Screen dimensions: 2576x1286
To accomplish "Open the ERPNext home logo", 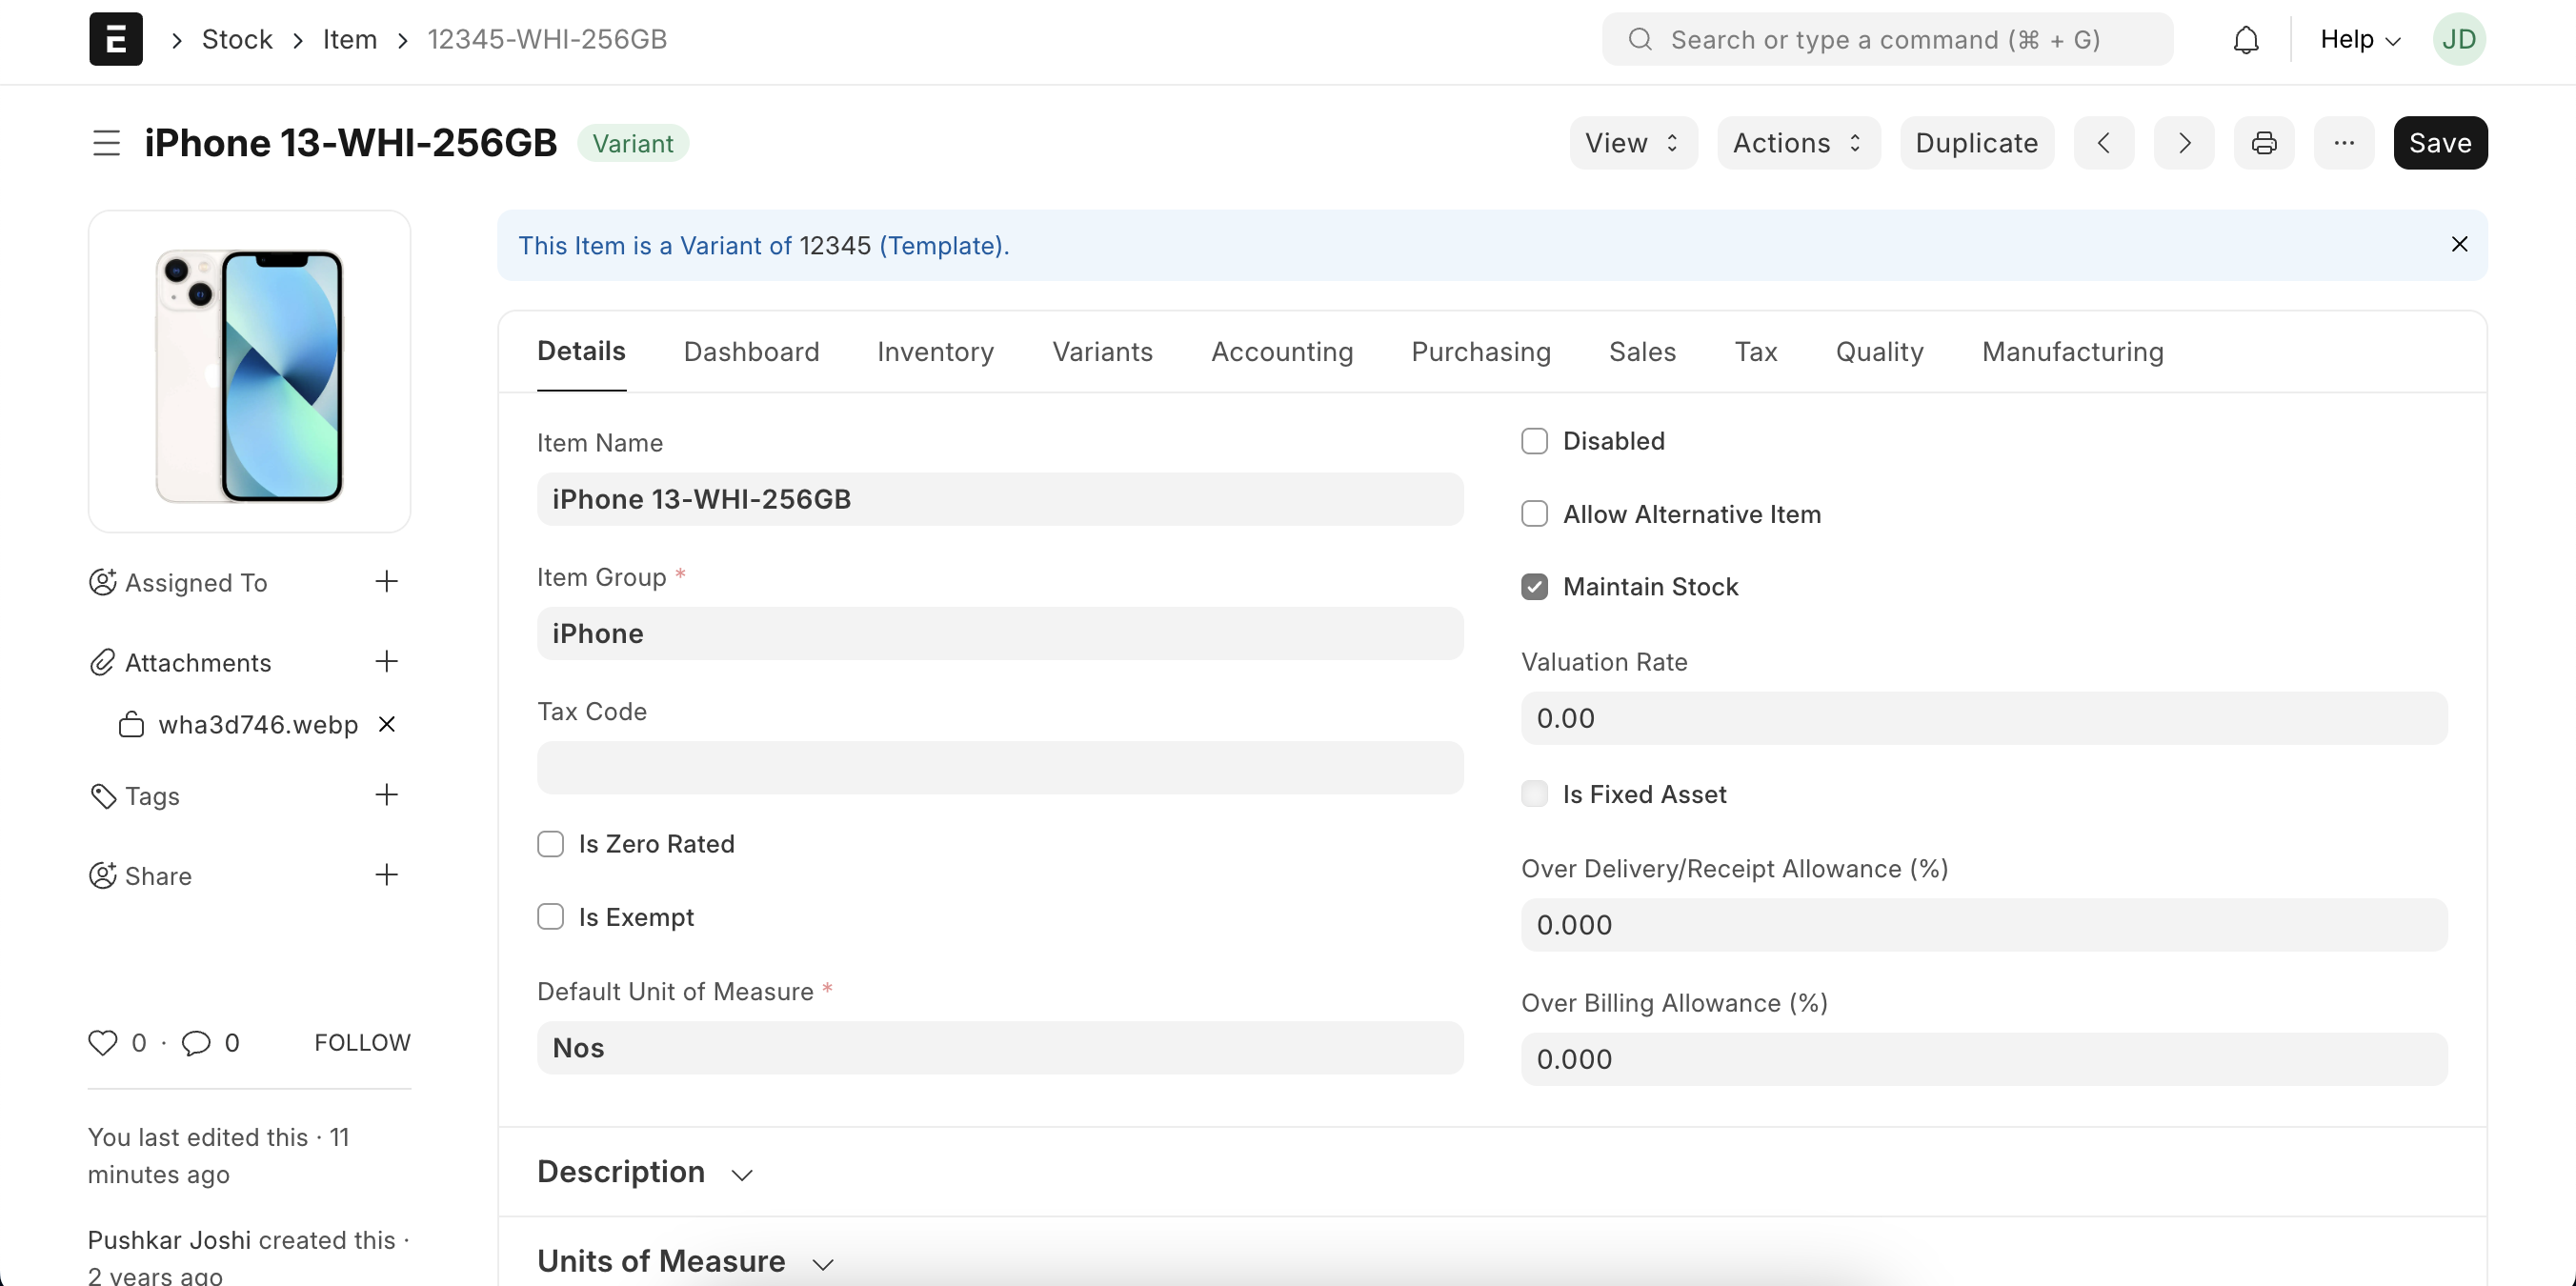I will 115,39.
